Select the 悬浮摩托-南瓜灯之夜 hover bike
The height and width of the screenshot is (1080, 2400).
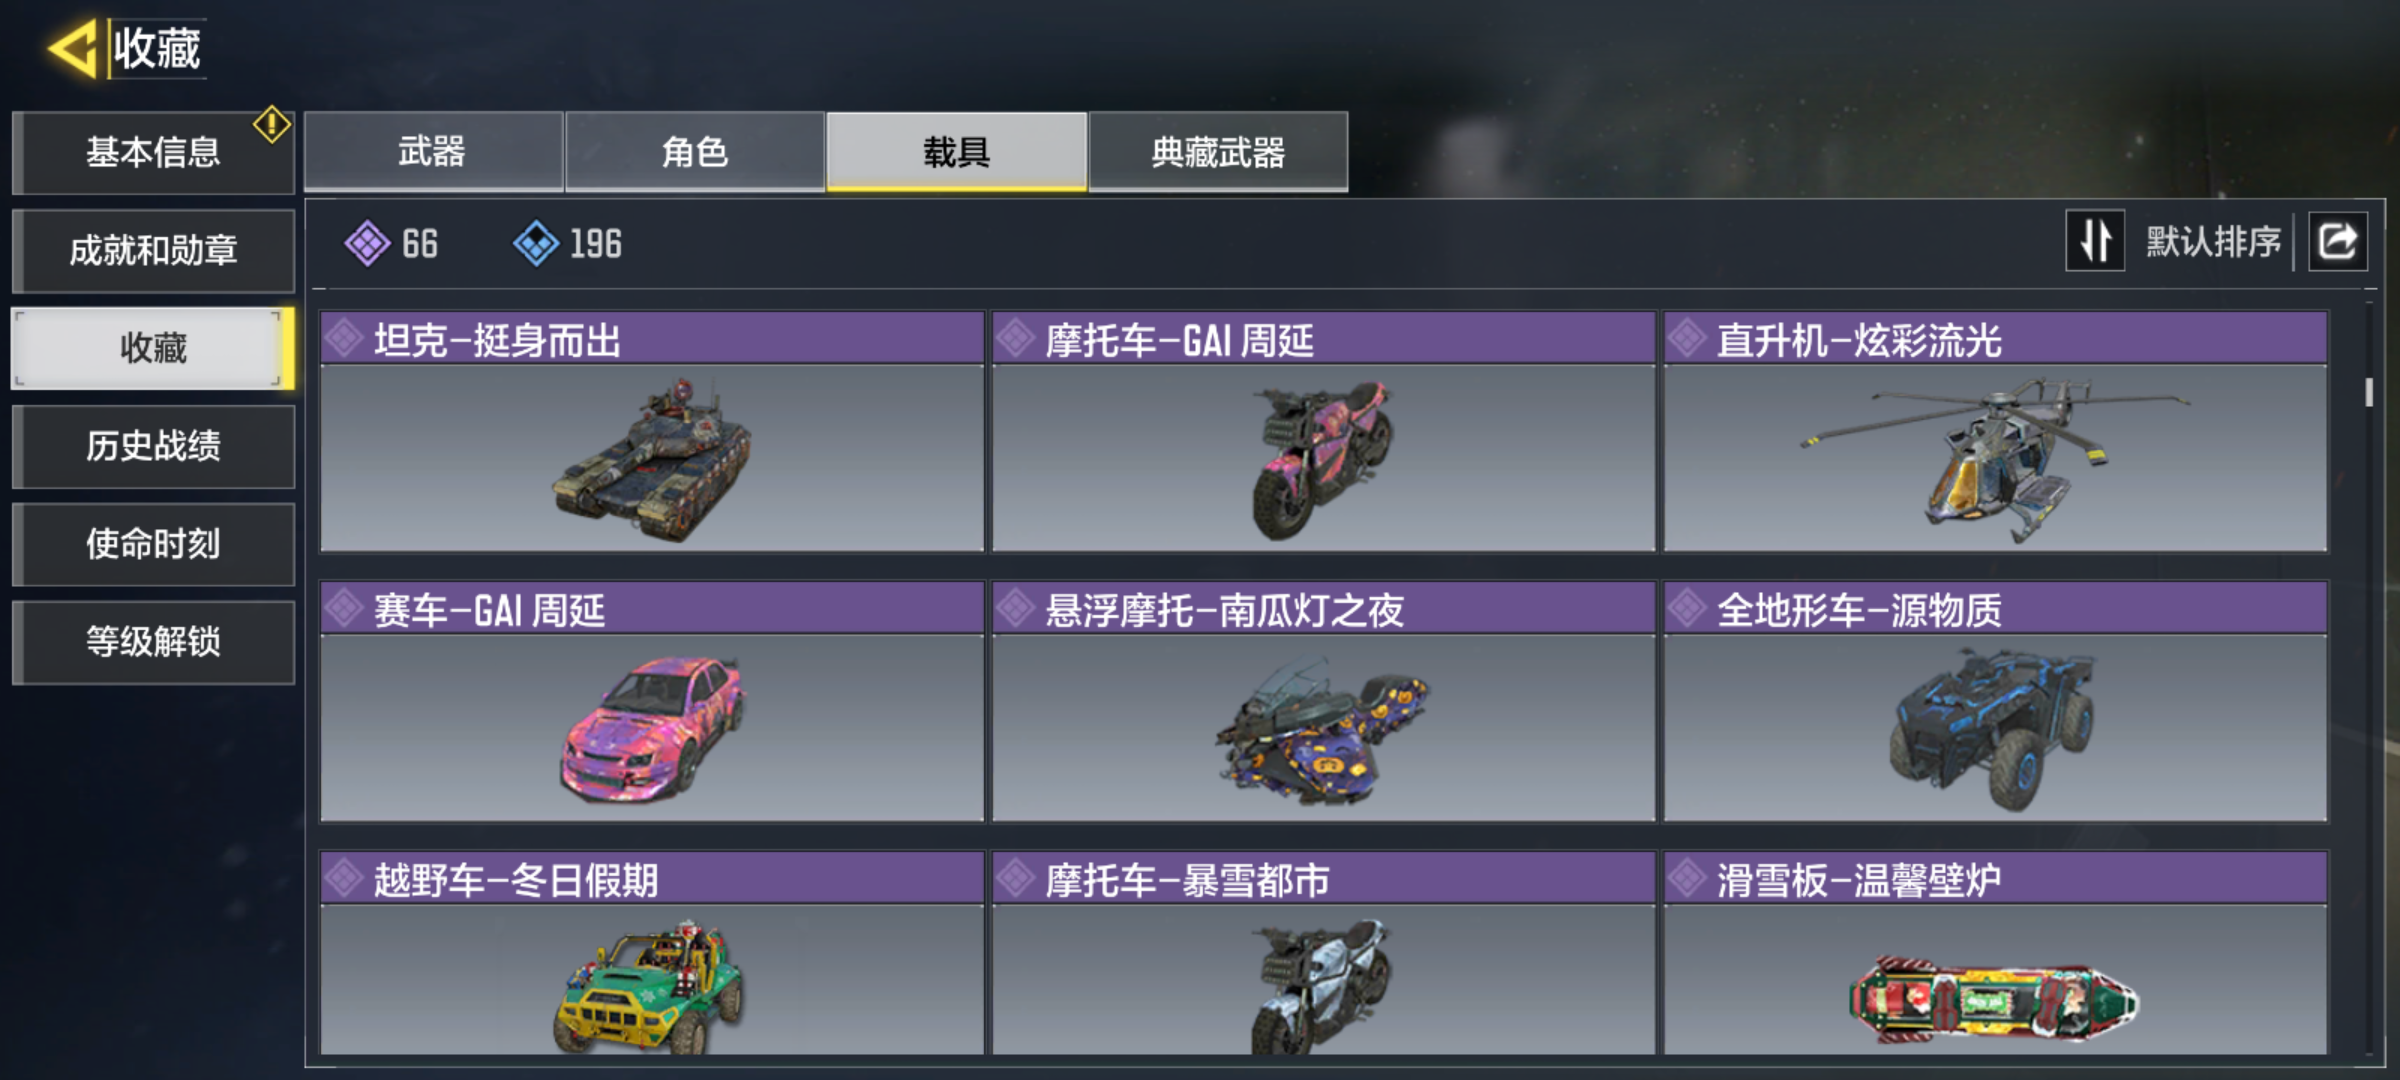click(1324, 702)
